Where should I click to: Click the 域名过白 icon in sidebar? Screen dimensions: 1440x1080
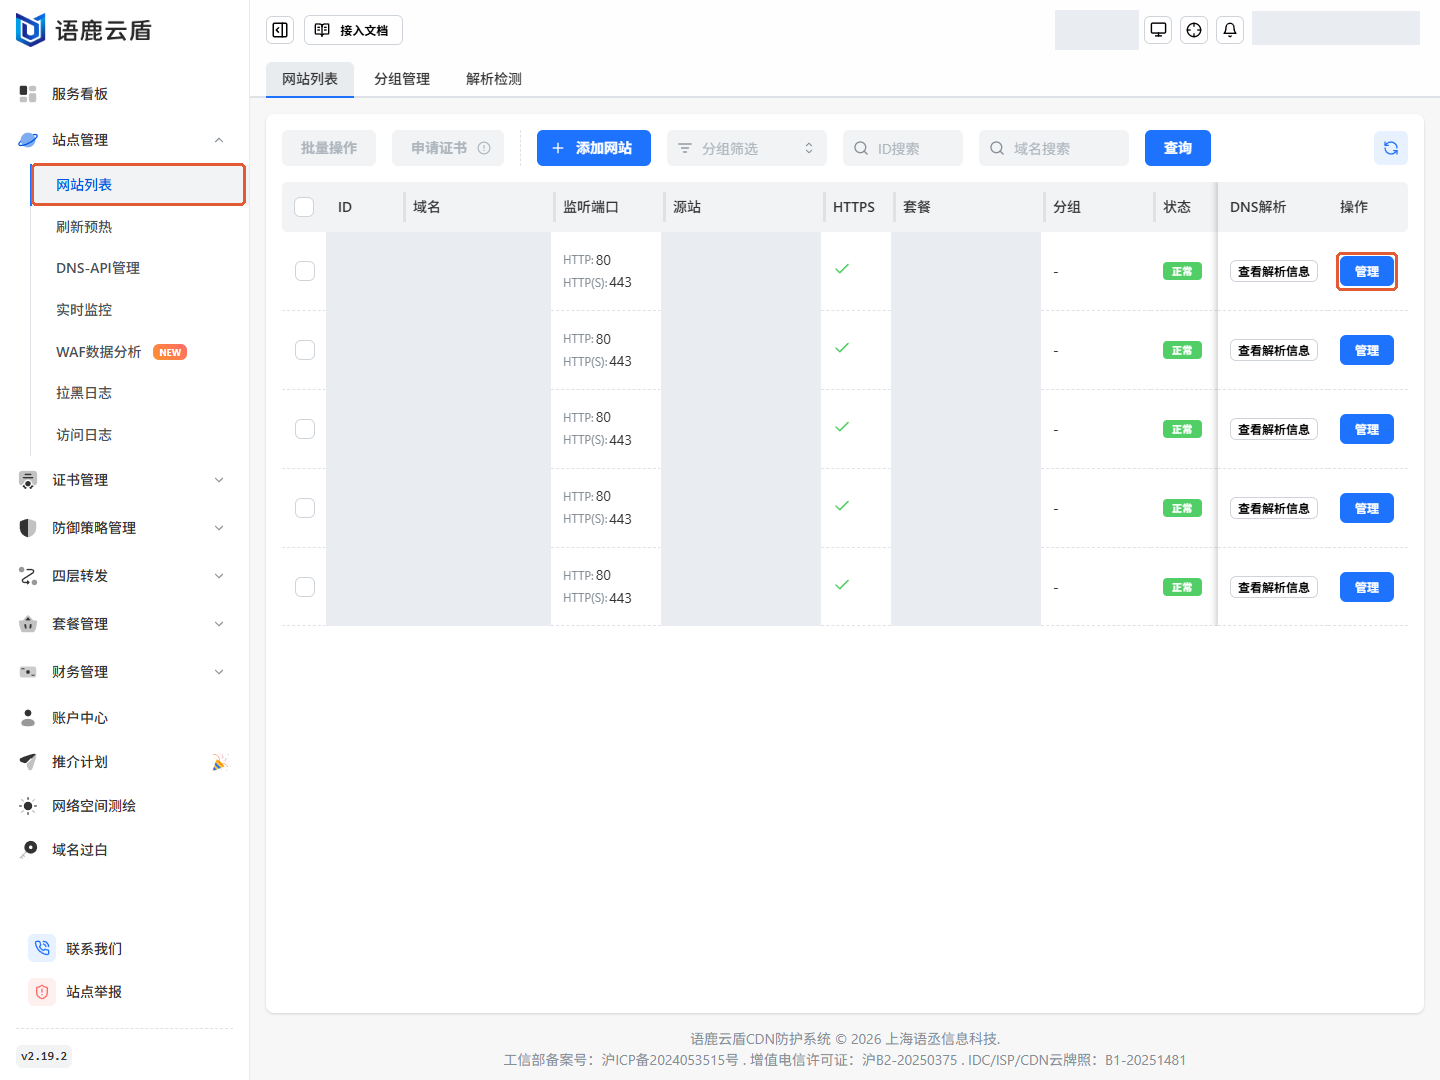(x=28, y=850)
